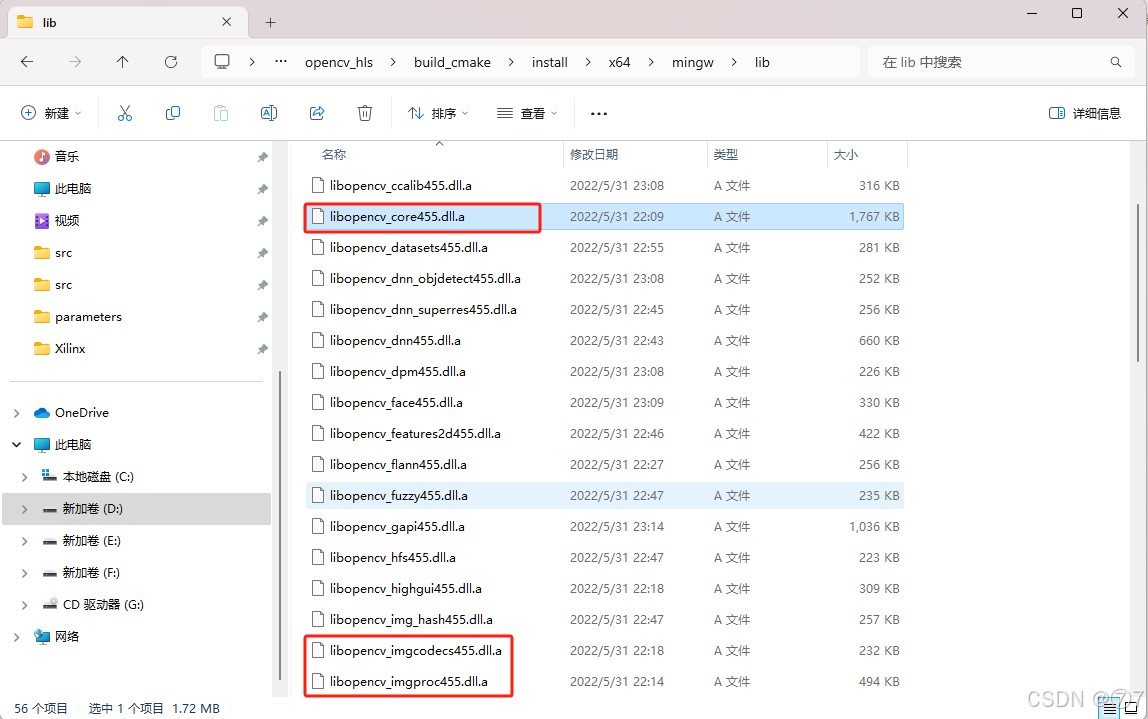Viewport: 1148px width, 719px height.
Task: Open the 新建 dropdown
Action: click(50, 113)
